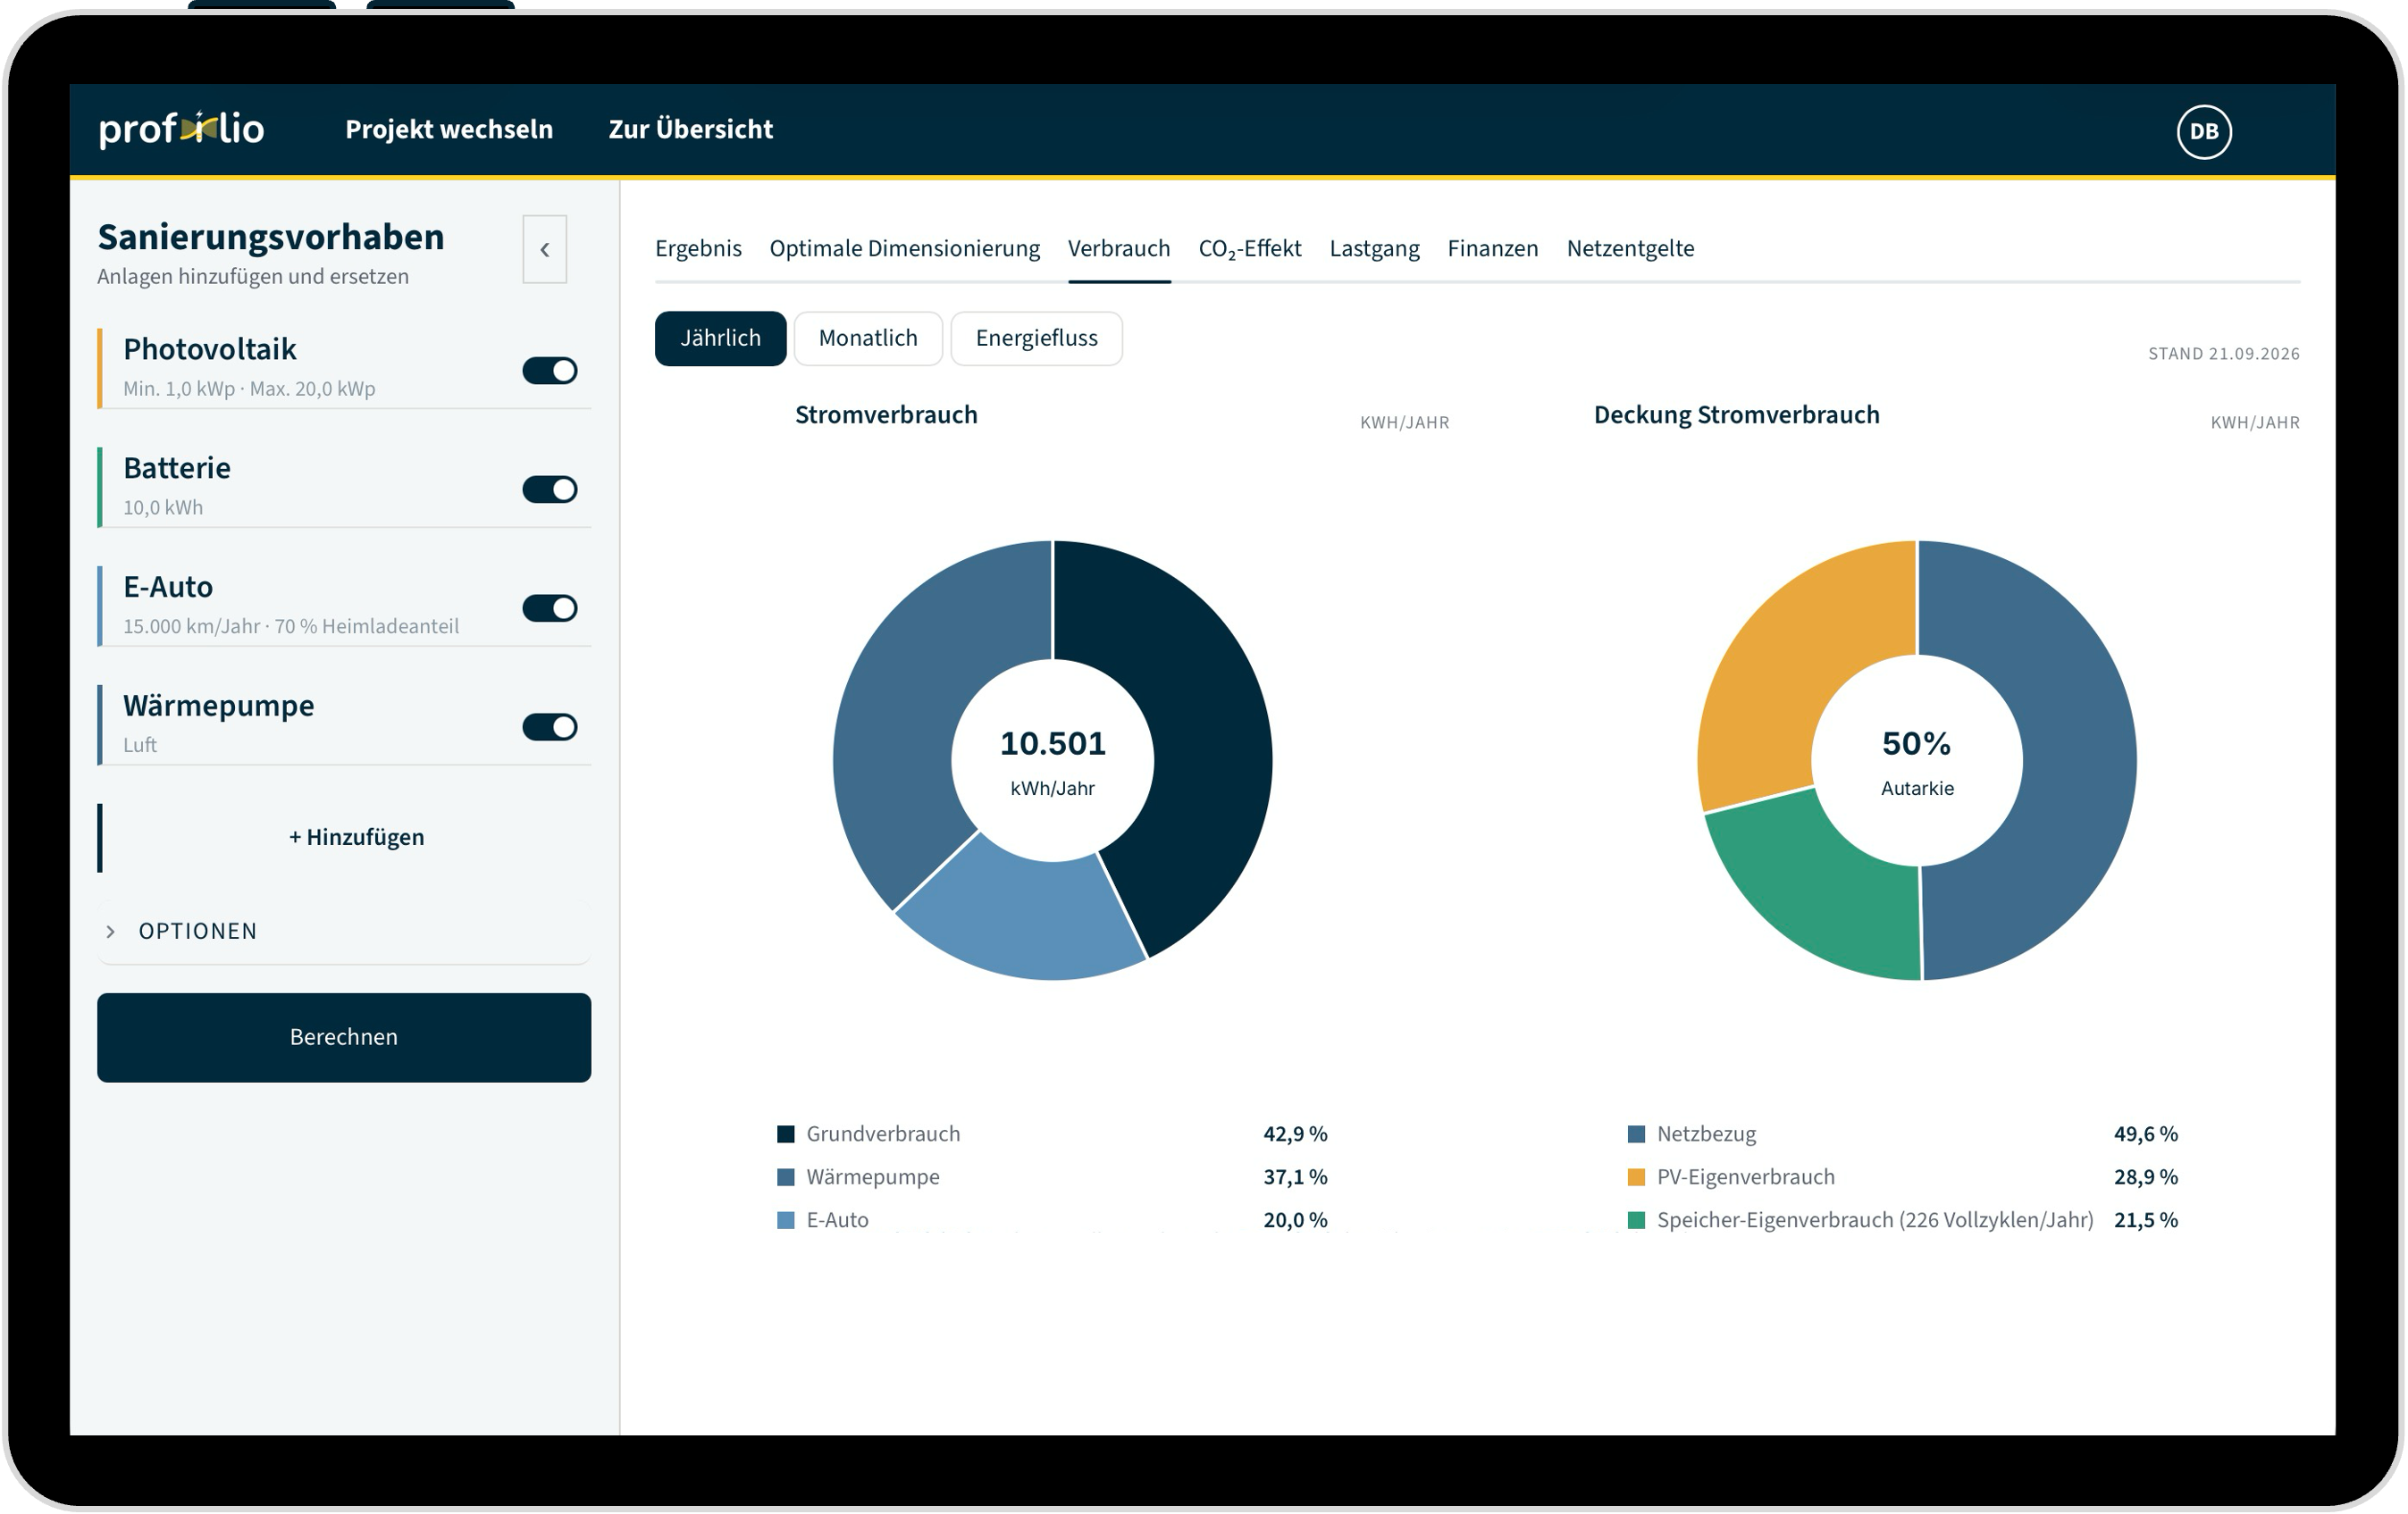The width and height of the screenshot is (2408, 1514).
Task: Click the + Hinzufügen button
Action: click(x=356, y=837)
